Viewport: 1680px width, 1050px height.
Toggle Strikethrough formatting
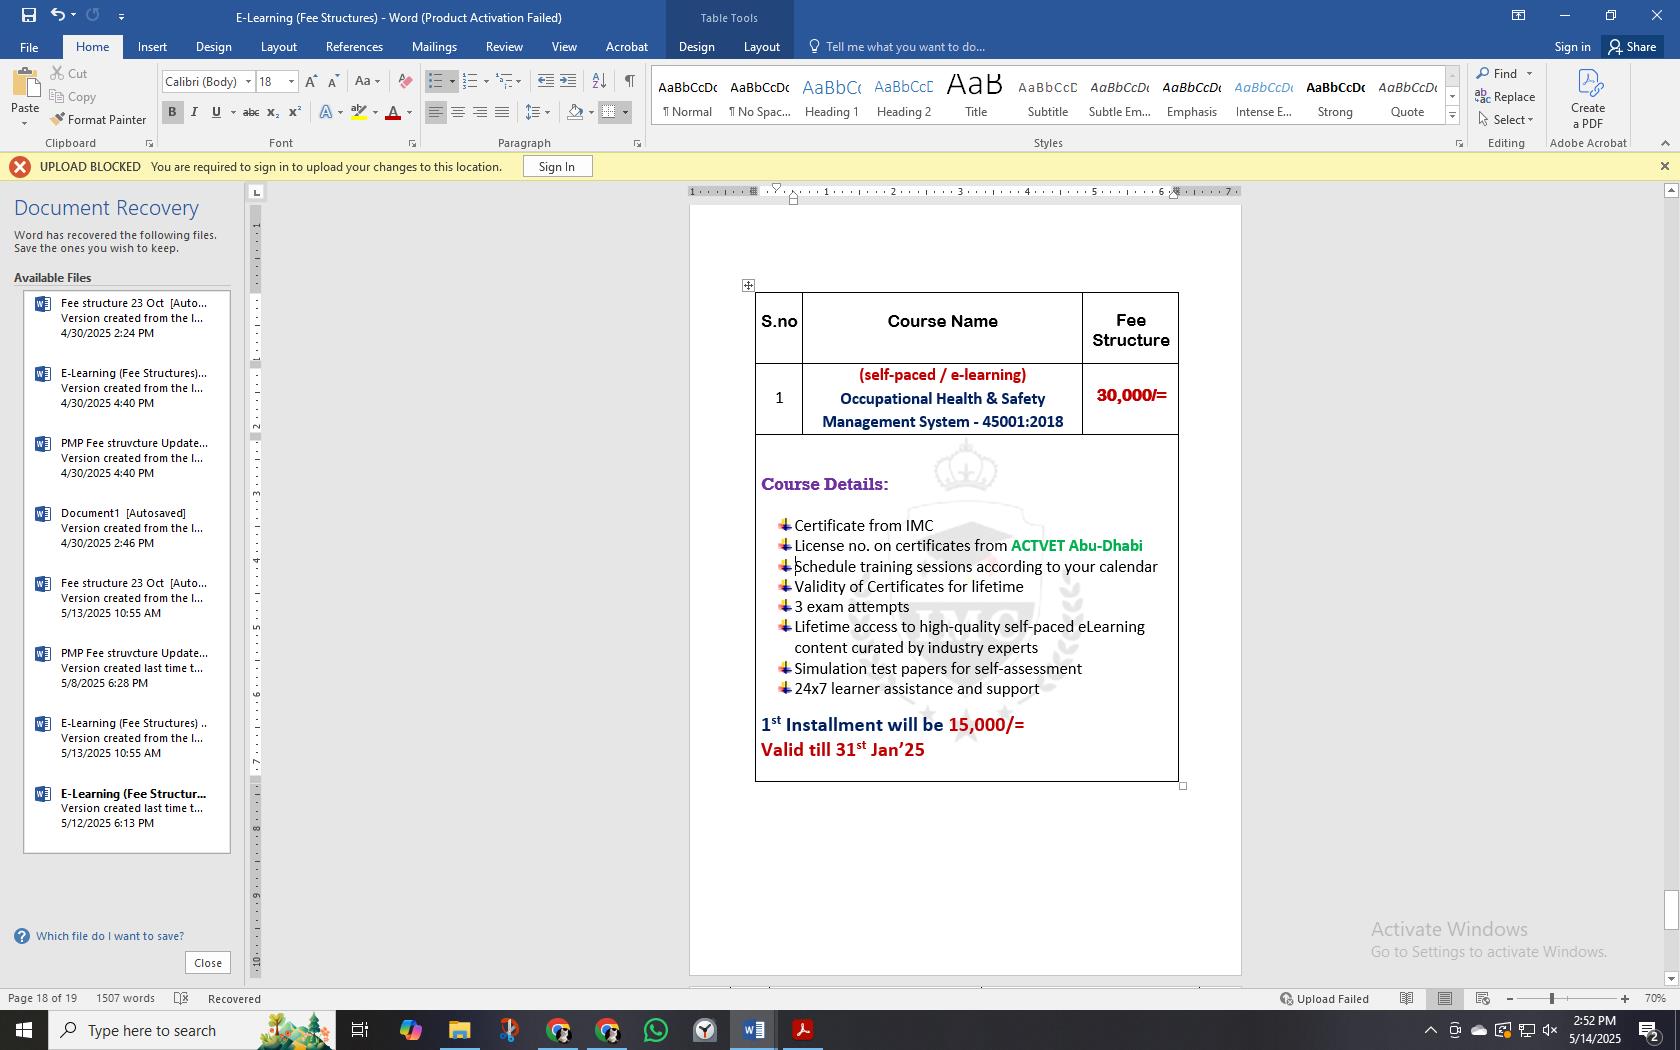click(x=251, y=113)
